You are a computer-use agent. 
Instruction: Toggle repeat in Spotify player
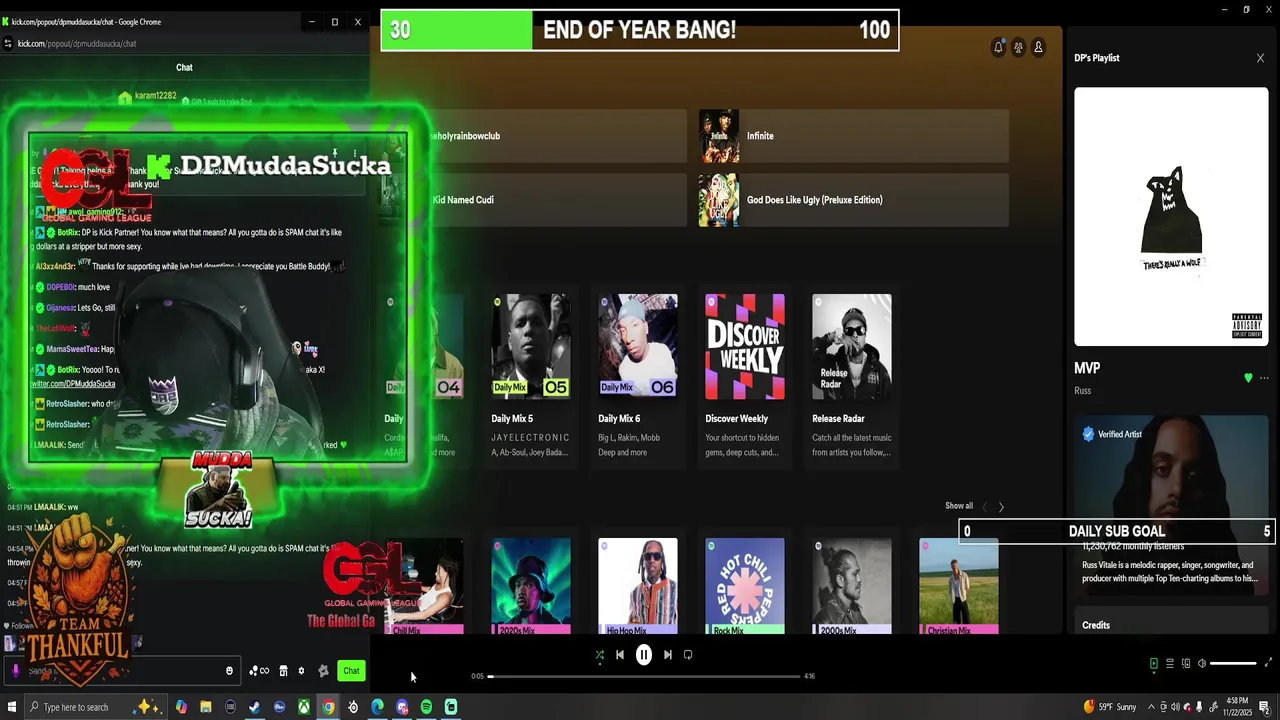click(x=688, y=655)
